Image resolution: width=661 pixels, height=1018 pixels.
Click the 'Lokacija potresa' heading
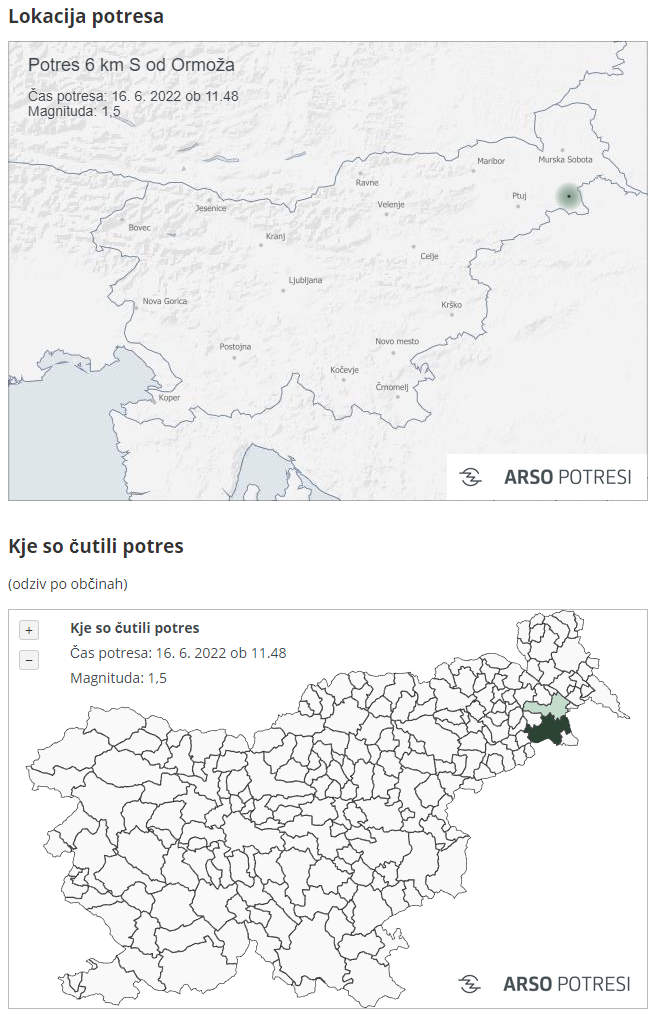tap(86, 16)
